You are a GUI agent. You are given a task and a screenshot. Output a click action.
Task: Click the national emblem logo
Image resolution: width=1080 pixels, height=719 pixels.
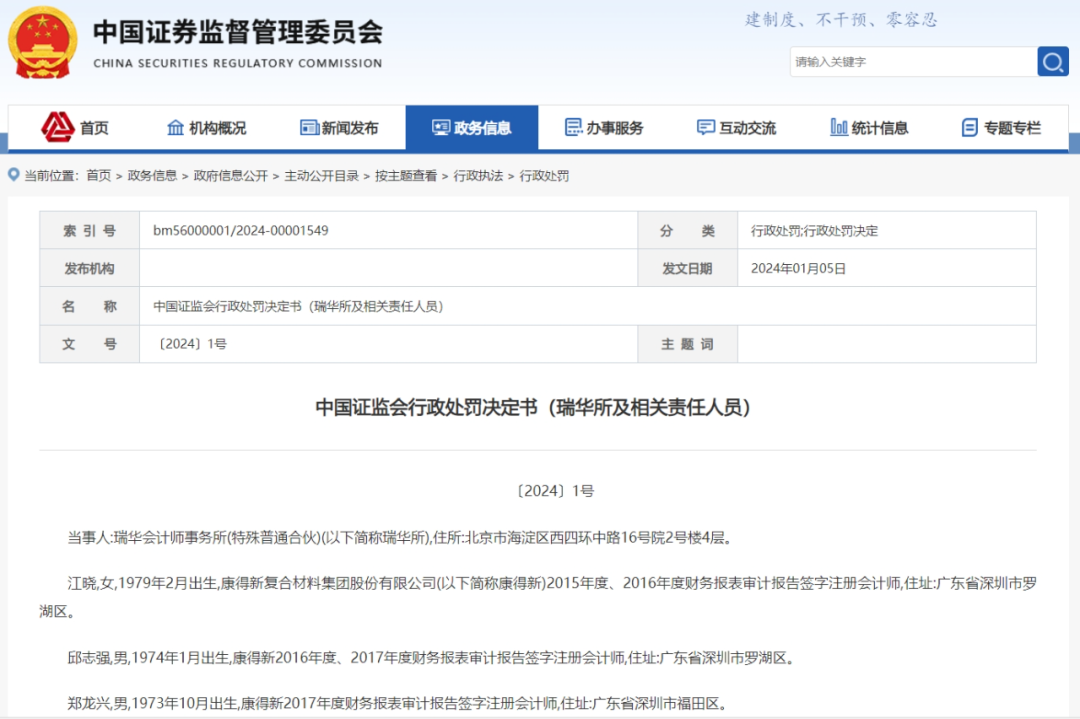pos(43,43)
